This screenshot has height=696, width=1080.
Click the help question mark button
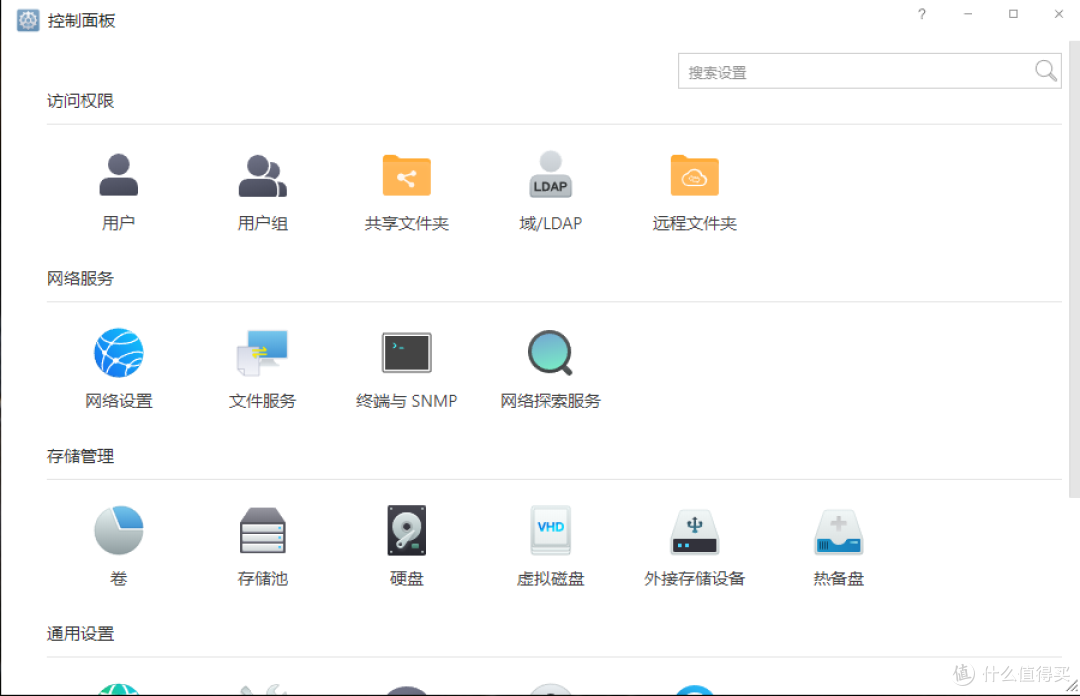(x=922, y=14)
